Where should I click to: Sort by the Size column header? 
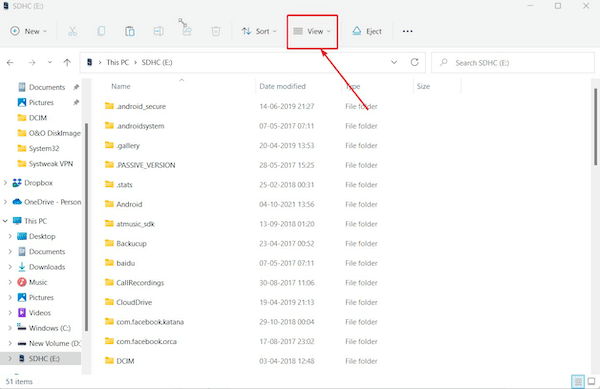click(x=423, y=86)
